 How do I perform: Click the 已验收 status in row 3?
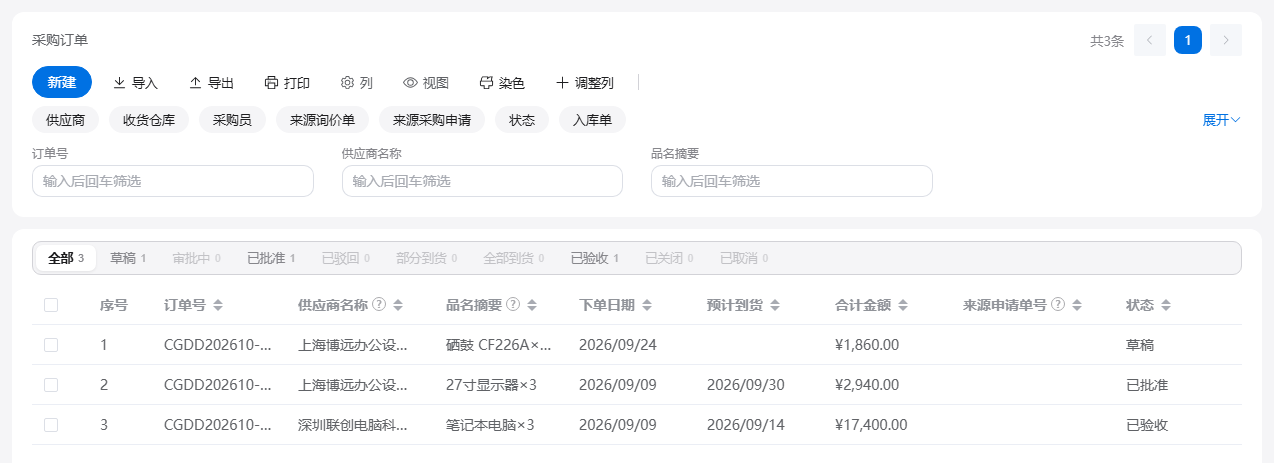coord(1147,425)
